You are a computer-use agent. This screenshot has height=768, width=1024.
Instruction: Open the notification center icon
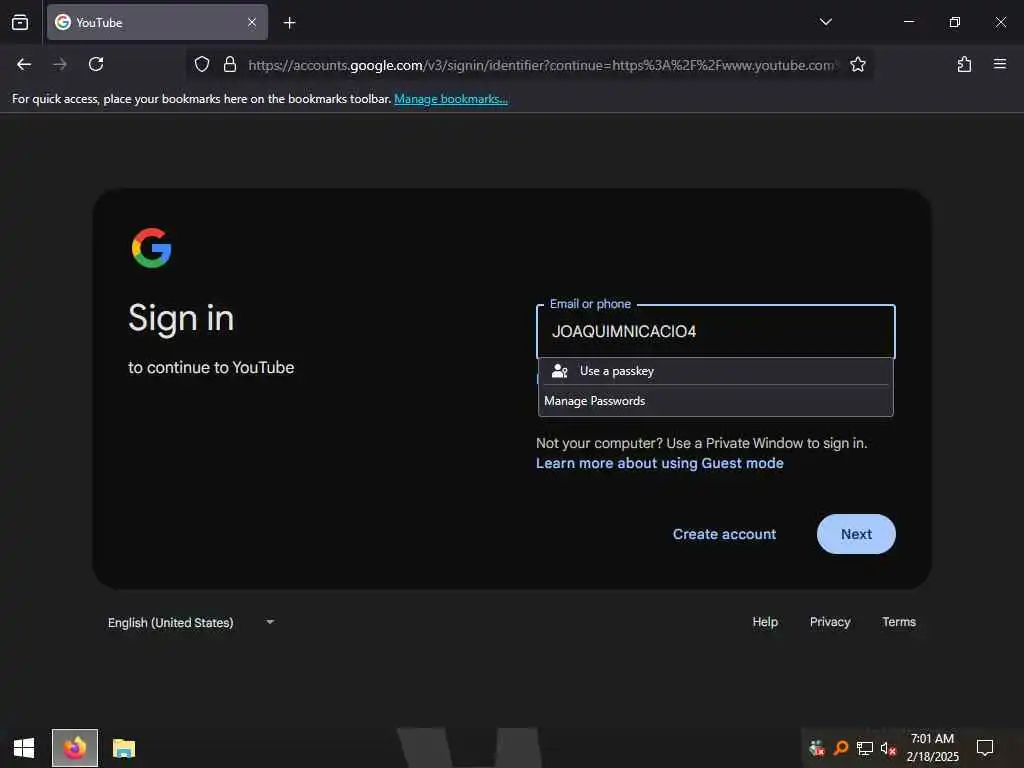point(984,748)
